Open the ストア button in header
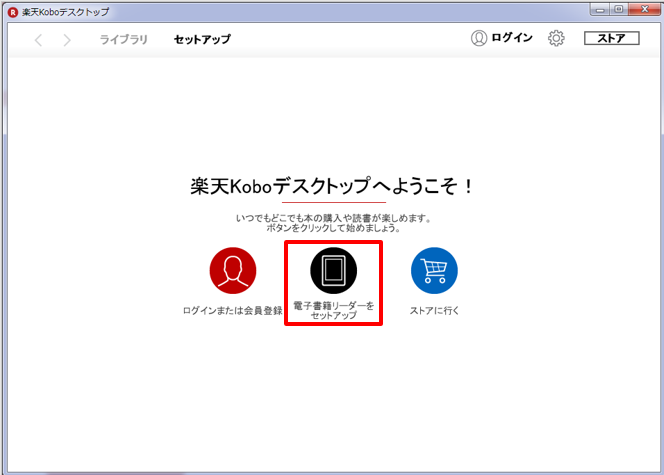Image resolution: width=664 pixels, height=475 pixels. 611,38
